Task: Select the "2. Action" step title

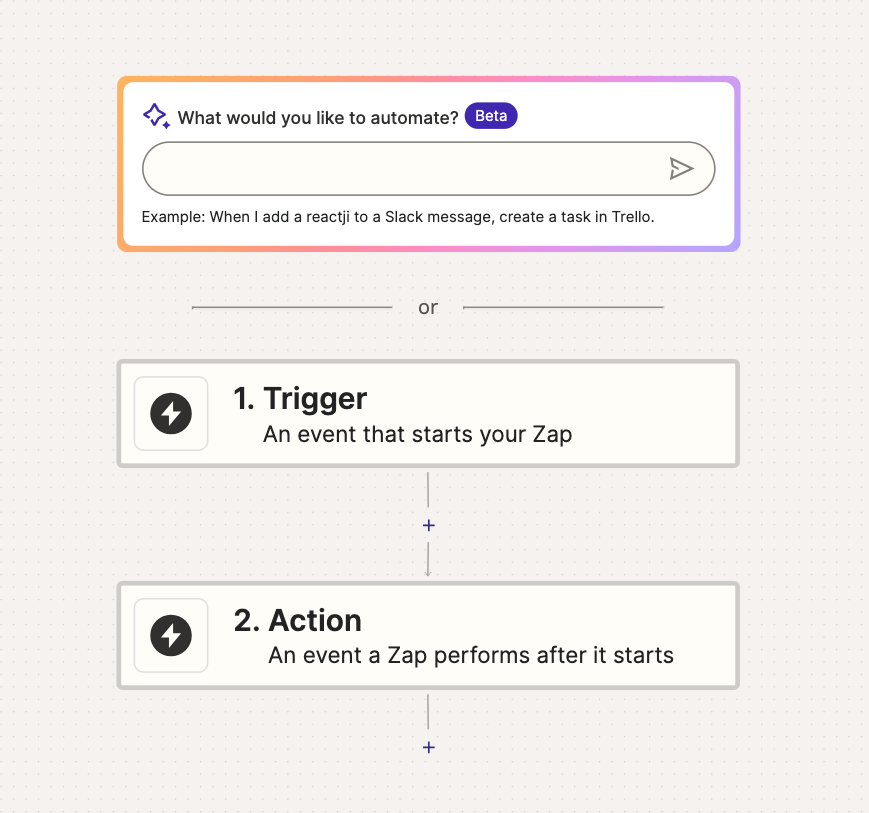Action: [x=298, y=621]
